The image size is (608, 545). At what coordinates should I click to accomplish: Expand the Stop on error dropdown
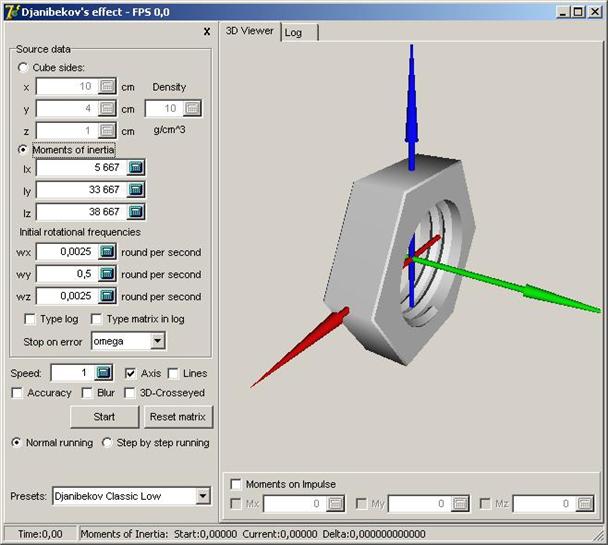pyautogui.click(x=157, y=342)
